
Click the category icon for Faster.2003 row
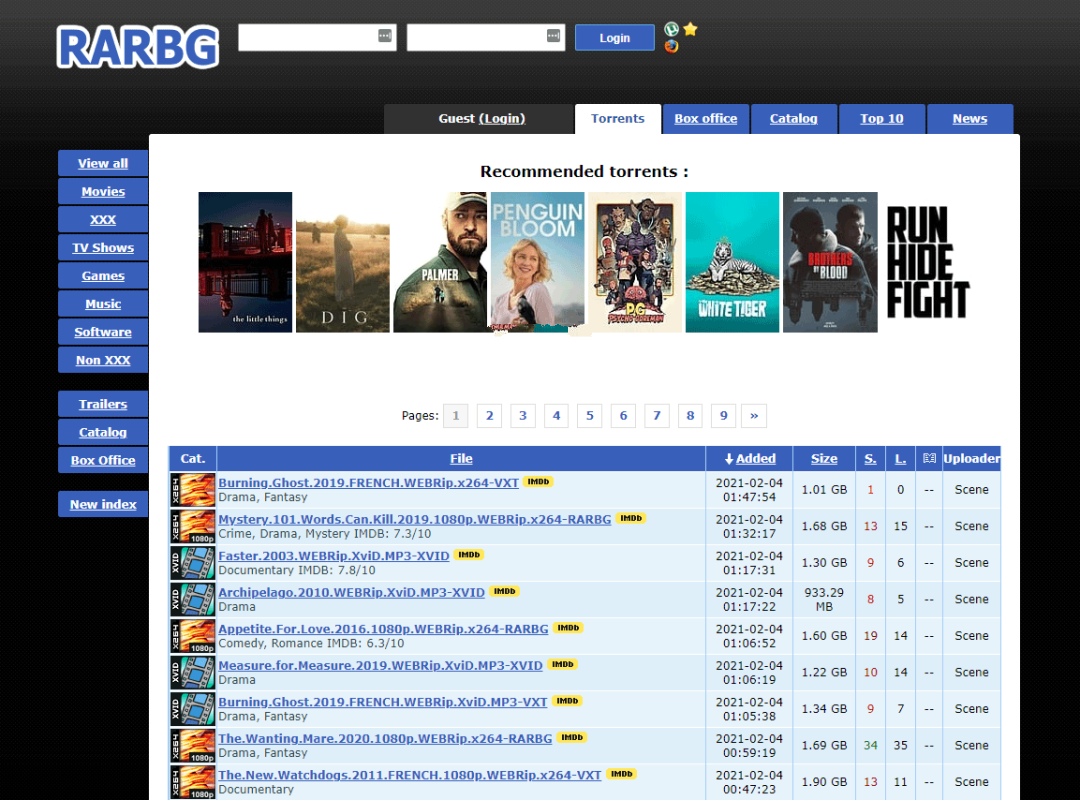(x=193, y=563)
